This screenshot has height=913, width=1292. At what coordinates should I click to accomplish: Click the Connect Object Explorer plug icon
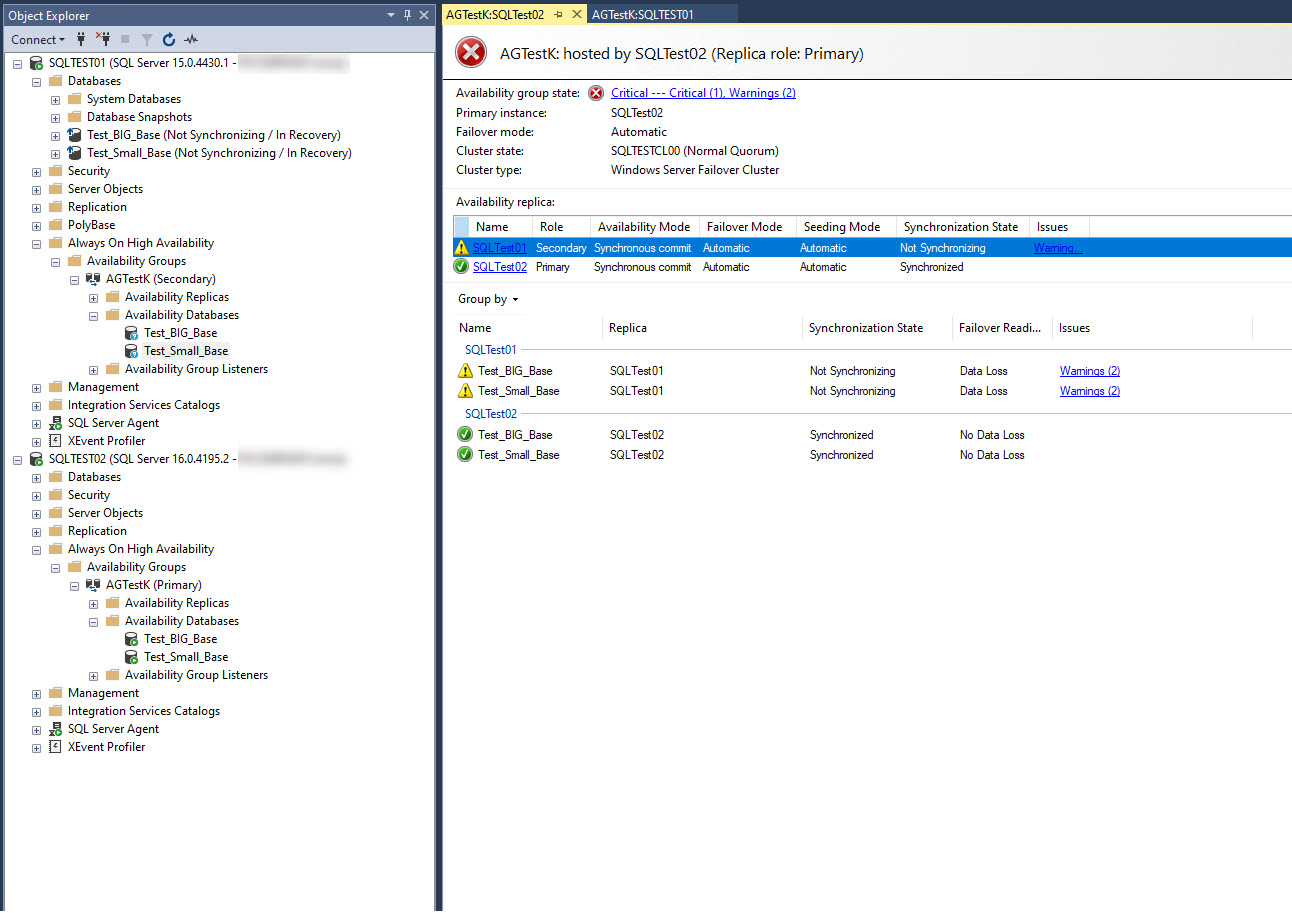tap(81, 39)
